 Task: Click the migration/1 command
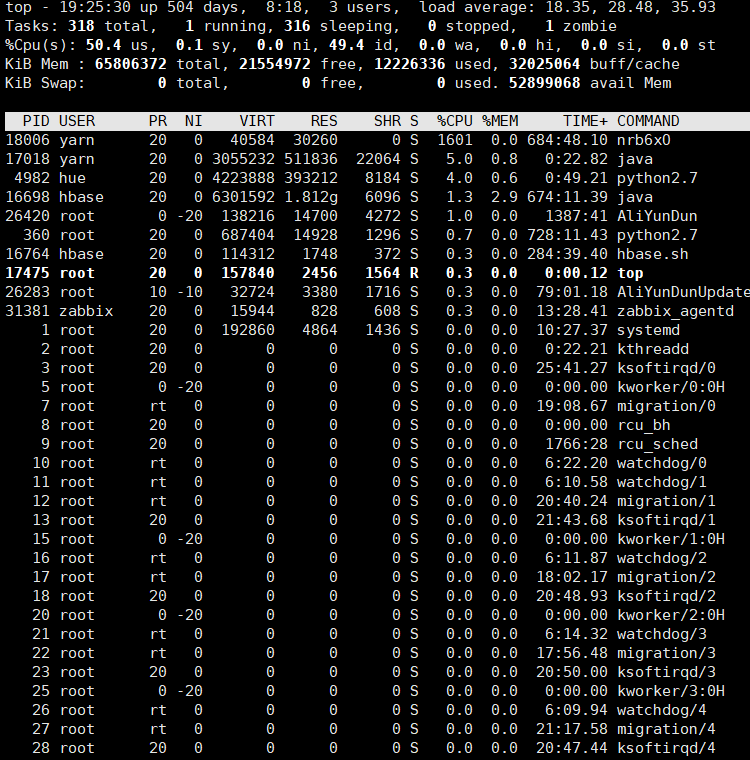[666, 501]
